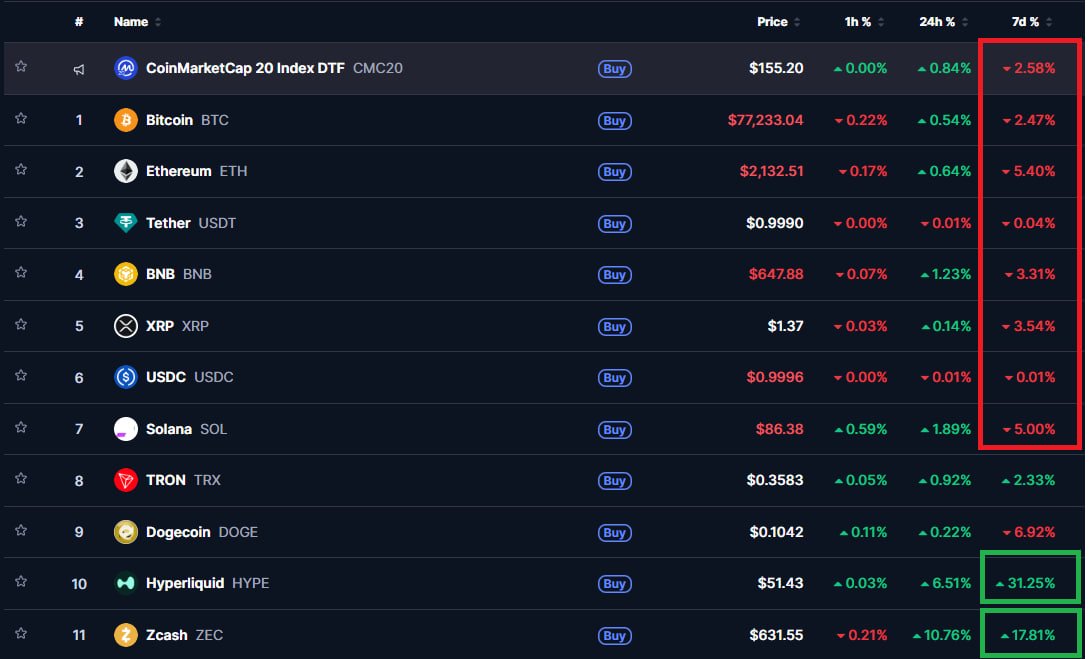Click the Bitcoin logo icon

(126, 120)
